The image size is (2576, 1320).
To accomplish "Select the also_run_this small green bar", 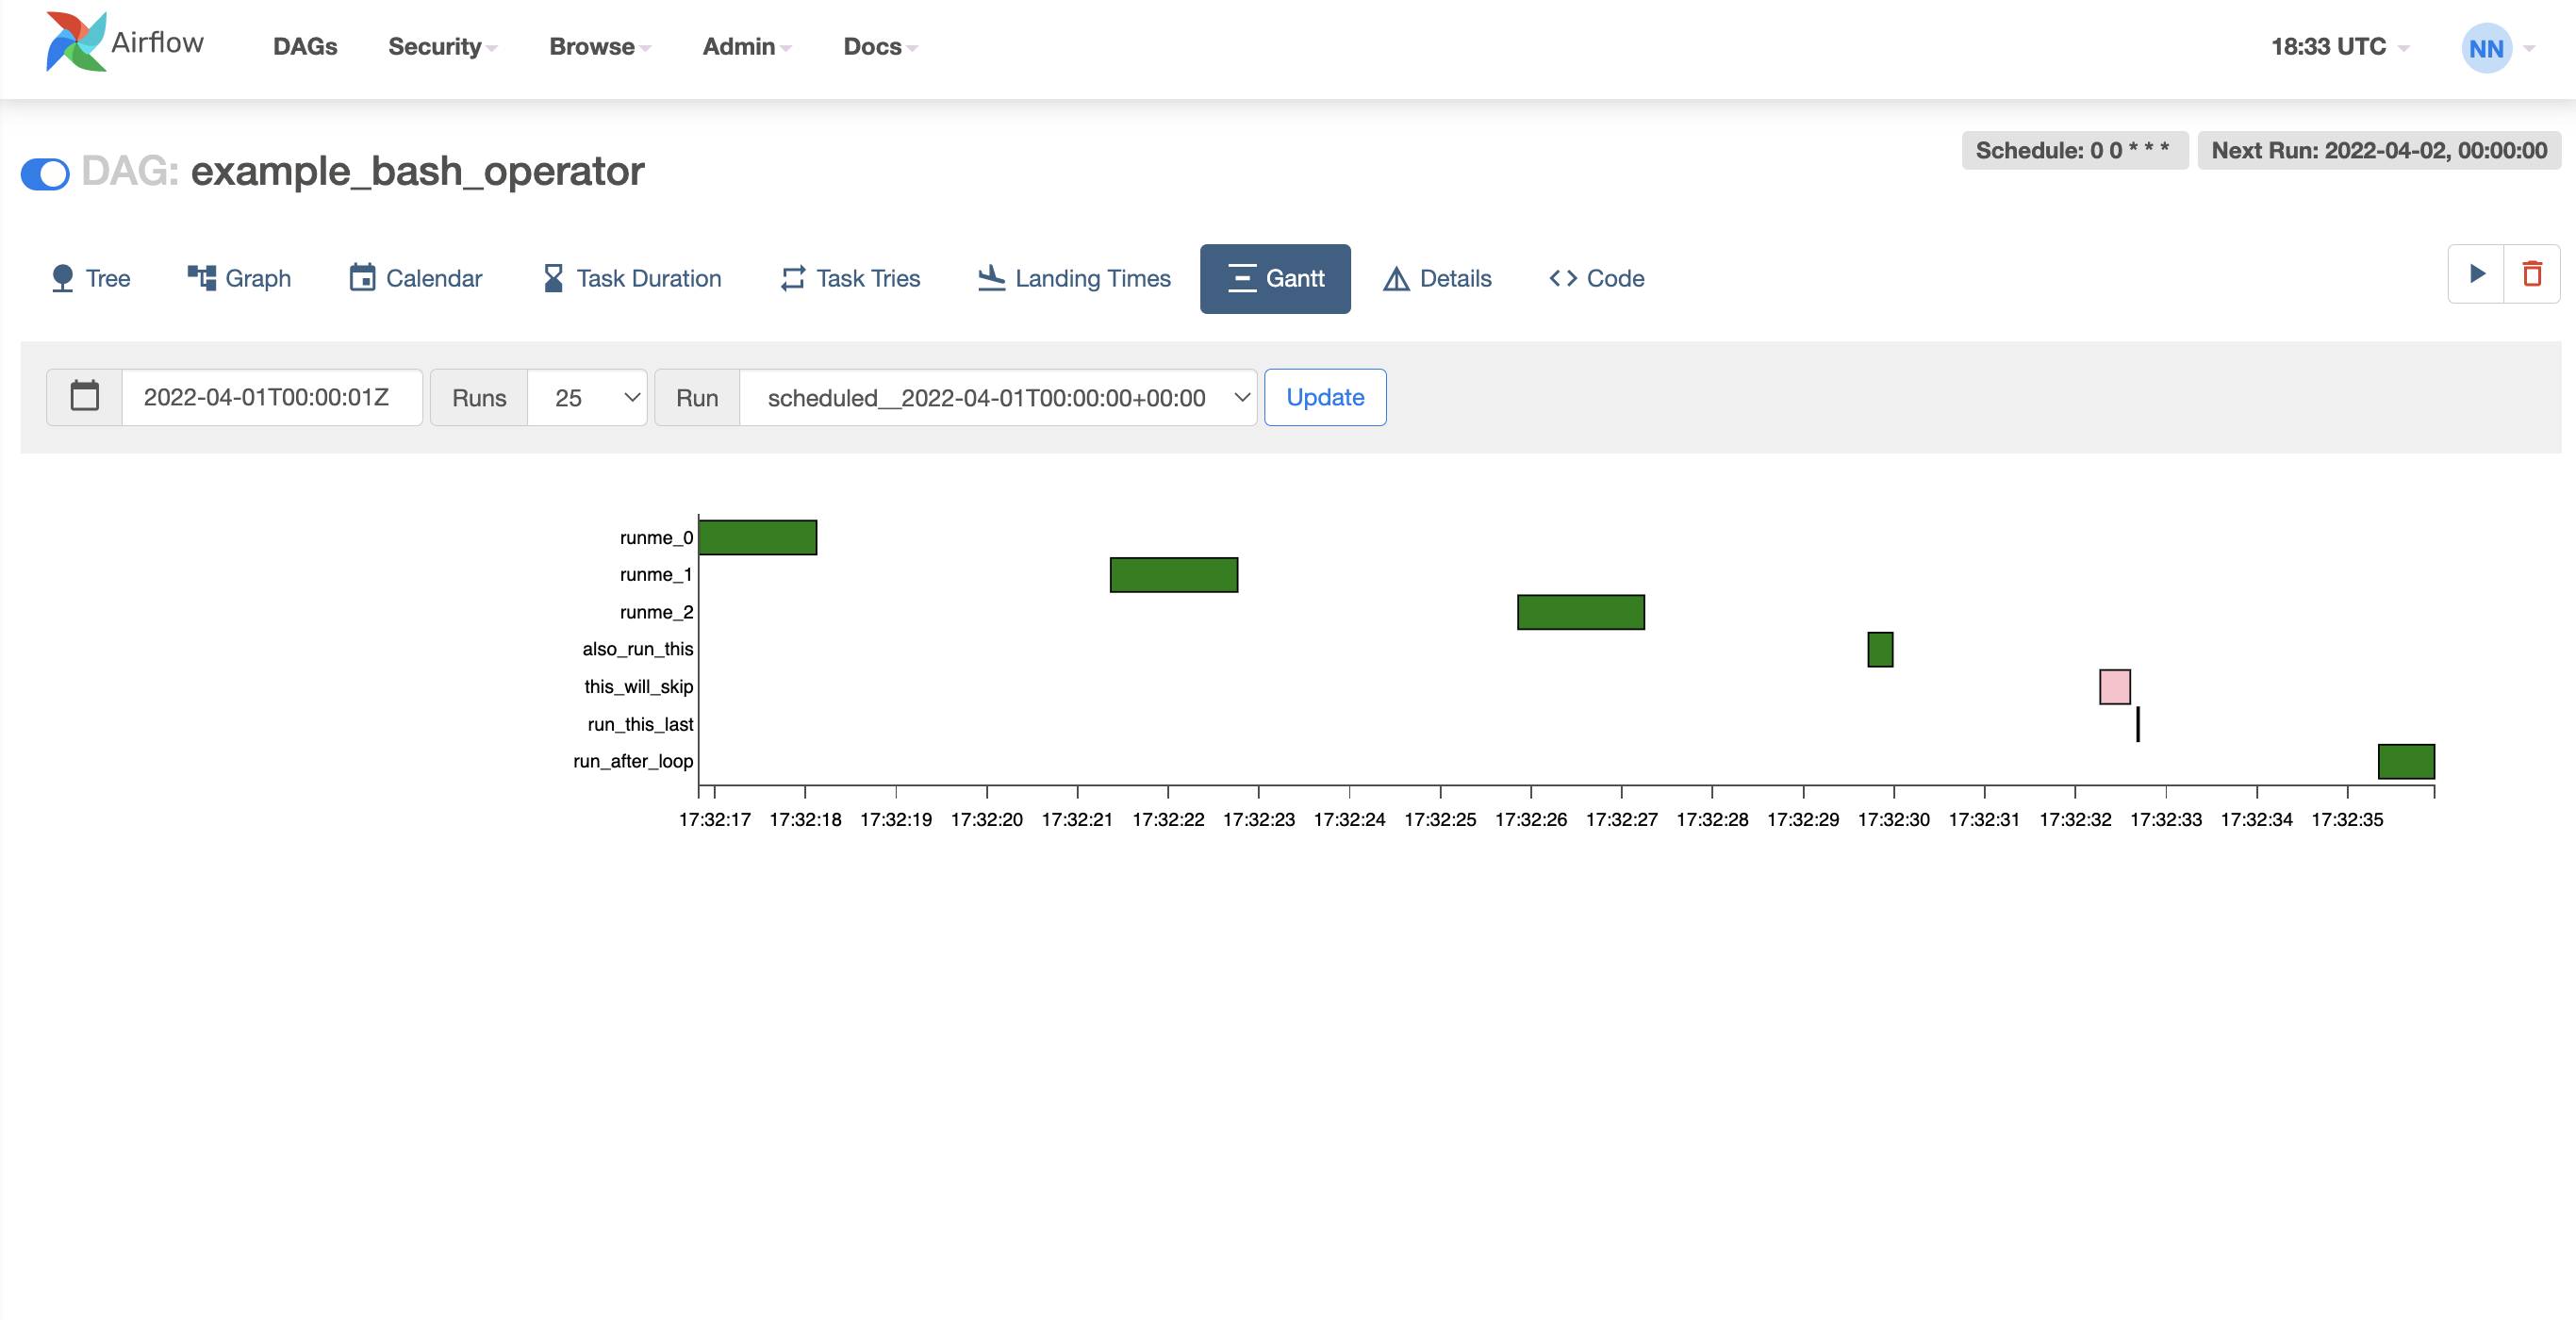I will click(x=1880, y=649).
